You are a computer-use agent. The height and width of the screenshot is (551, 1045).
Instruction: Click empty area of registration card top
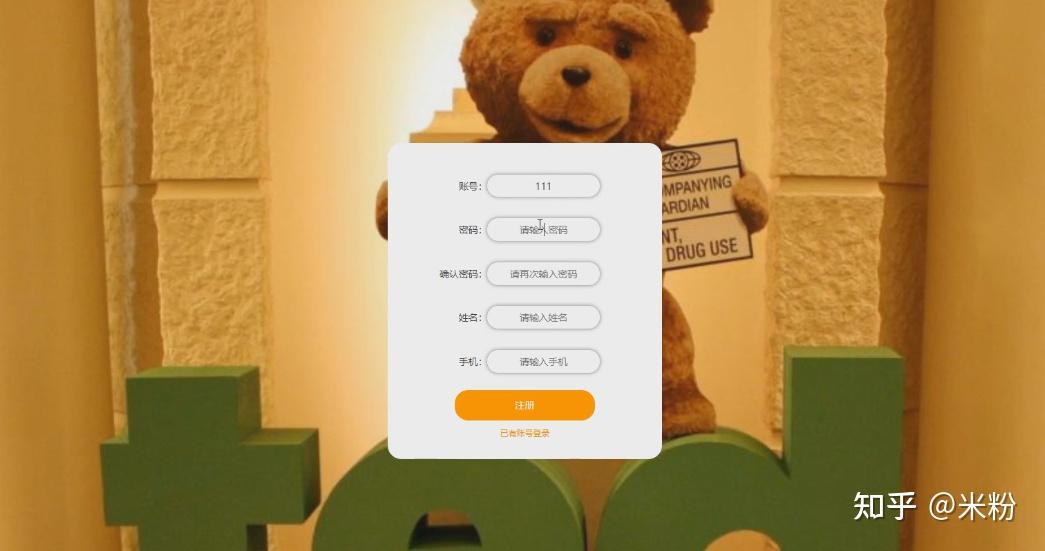tap(524, 157)
